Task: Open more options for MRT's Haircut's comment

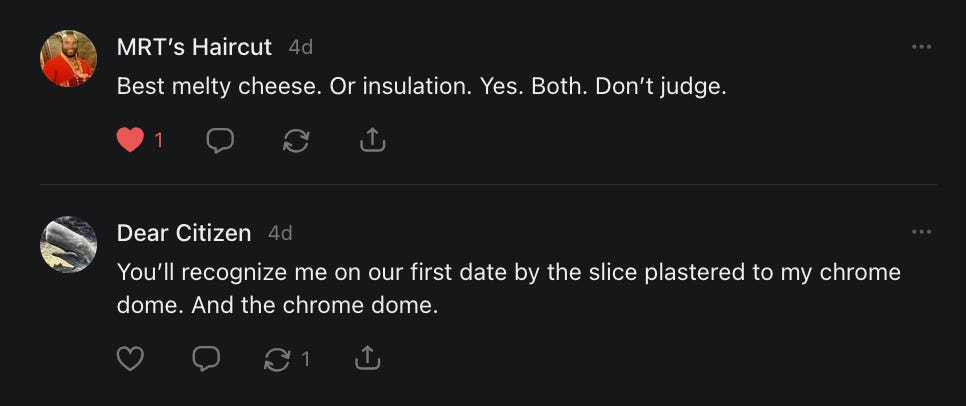Action: coord(921,47)
